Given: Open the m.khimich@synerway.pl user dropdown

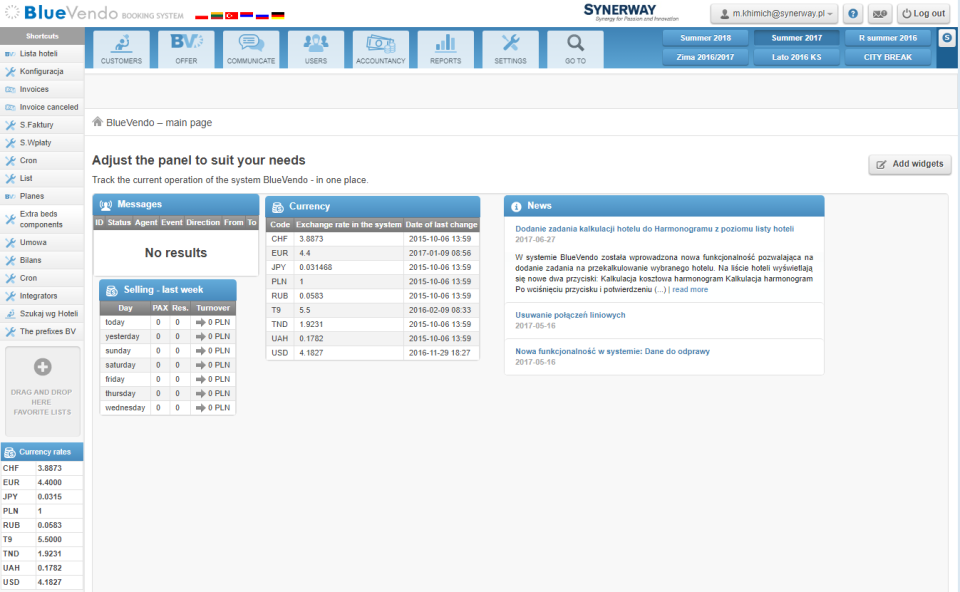Looking at the screenshot, I should coord(775,13).
